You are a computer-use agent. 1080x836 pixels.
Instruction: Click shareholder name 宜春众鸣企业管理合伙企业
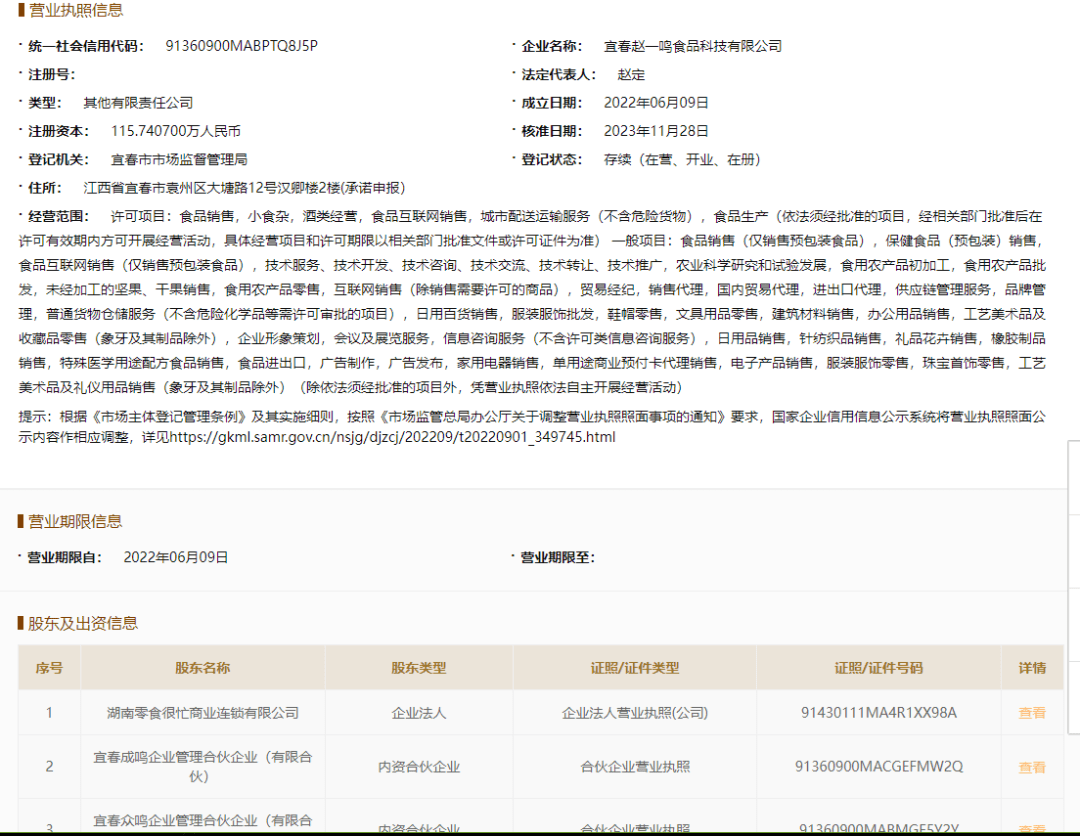(x=202, y=821)
